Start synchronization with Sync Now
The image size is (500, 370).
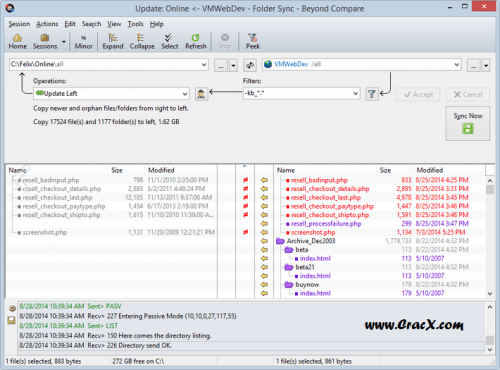tap(468, 123)
